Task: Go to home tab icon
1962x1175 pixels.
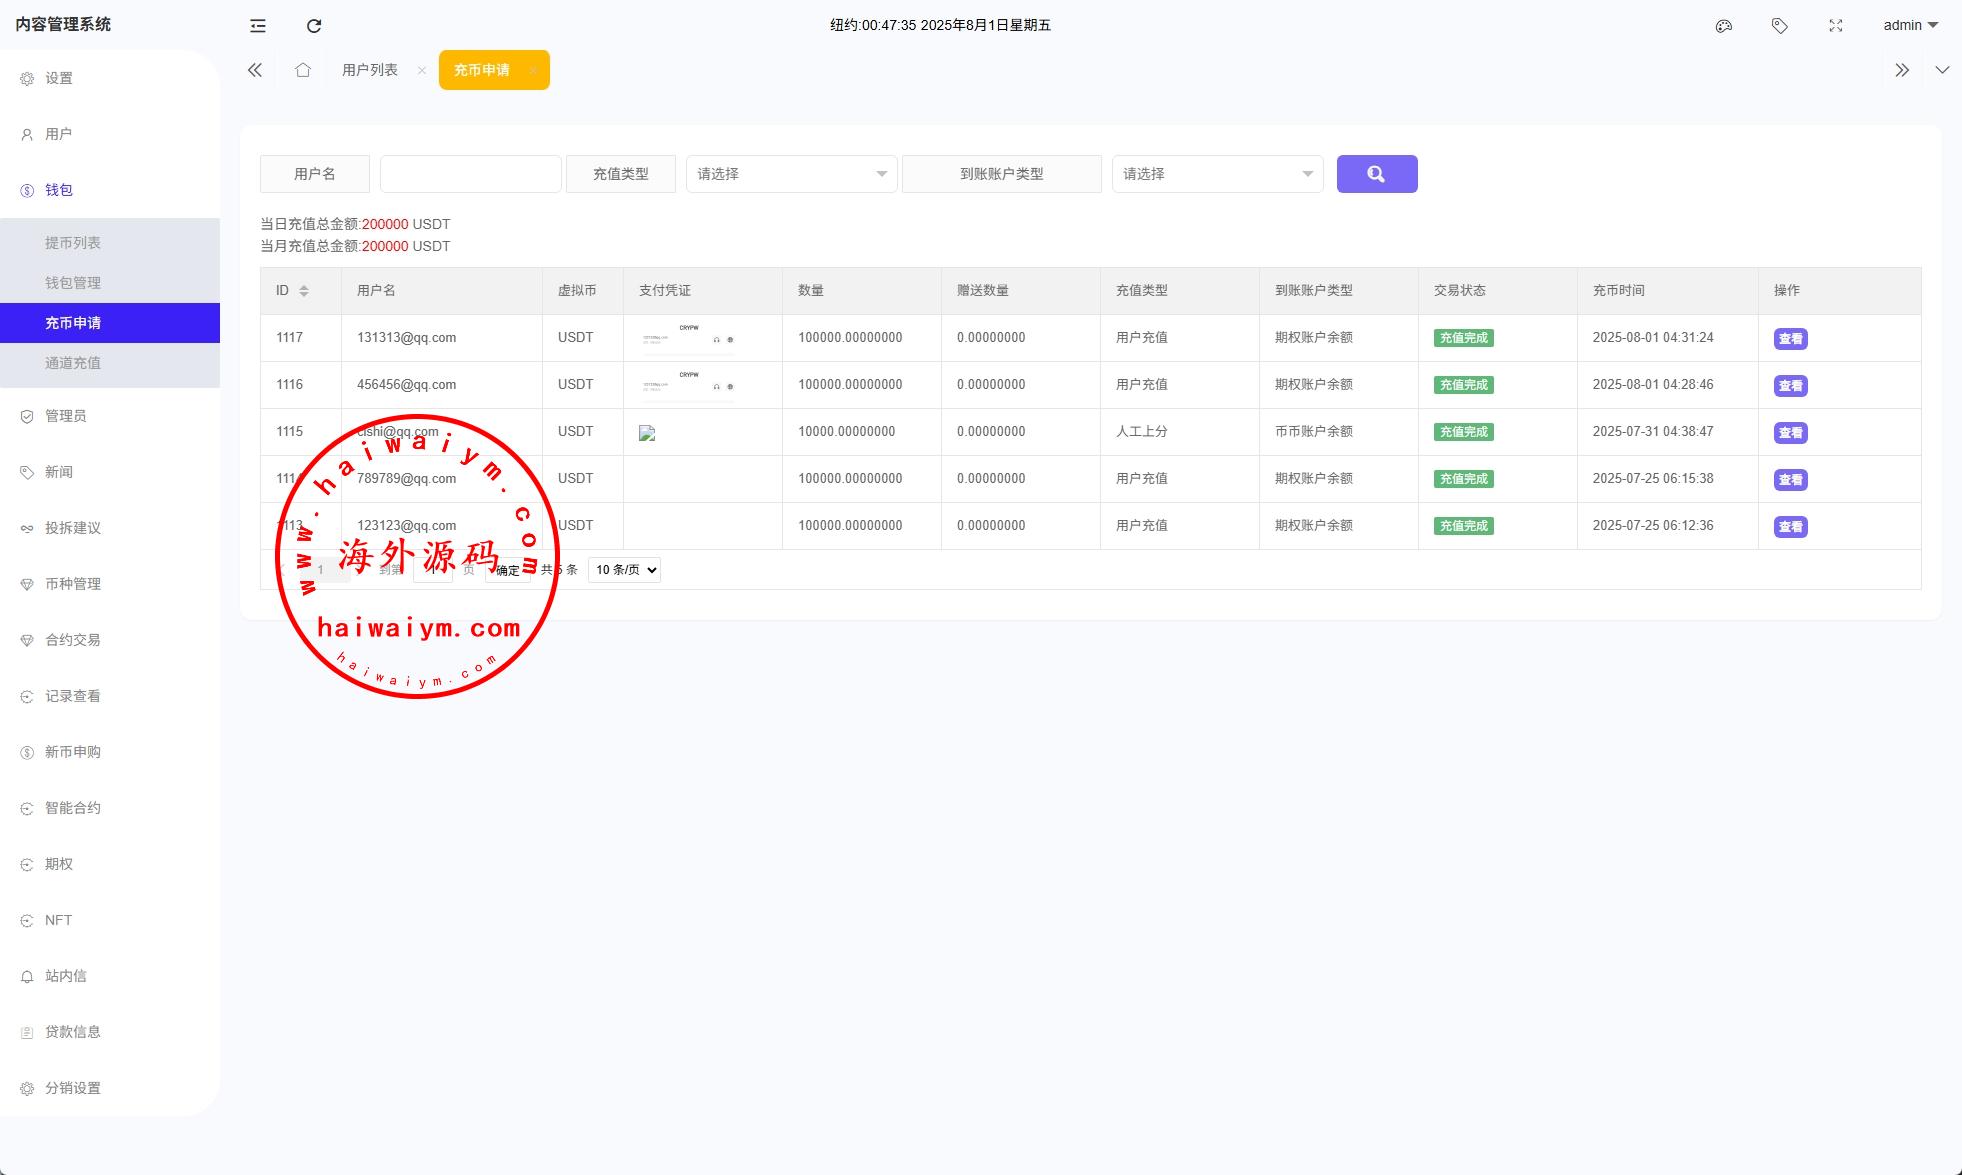Action: (303, 70)
